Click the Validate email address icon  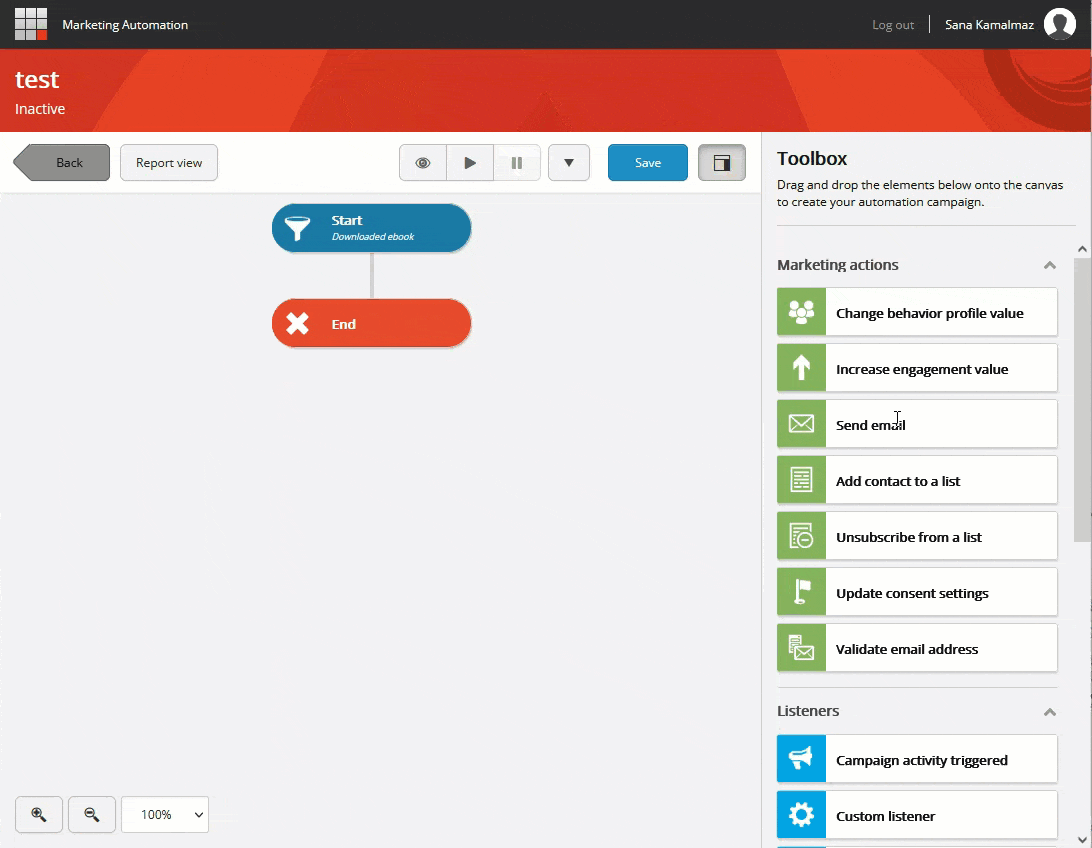[x=802, y=648]
